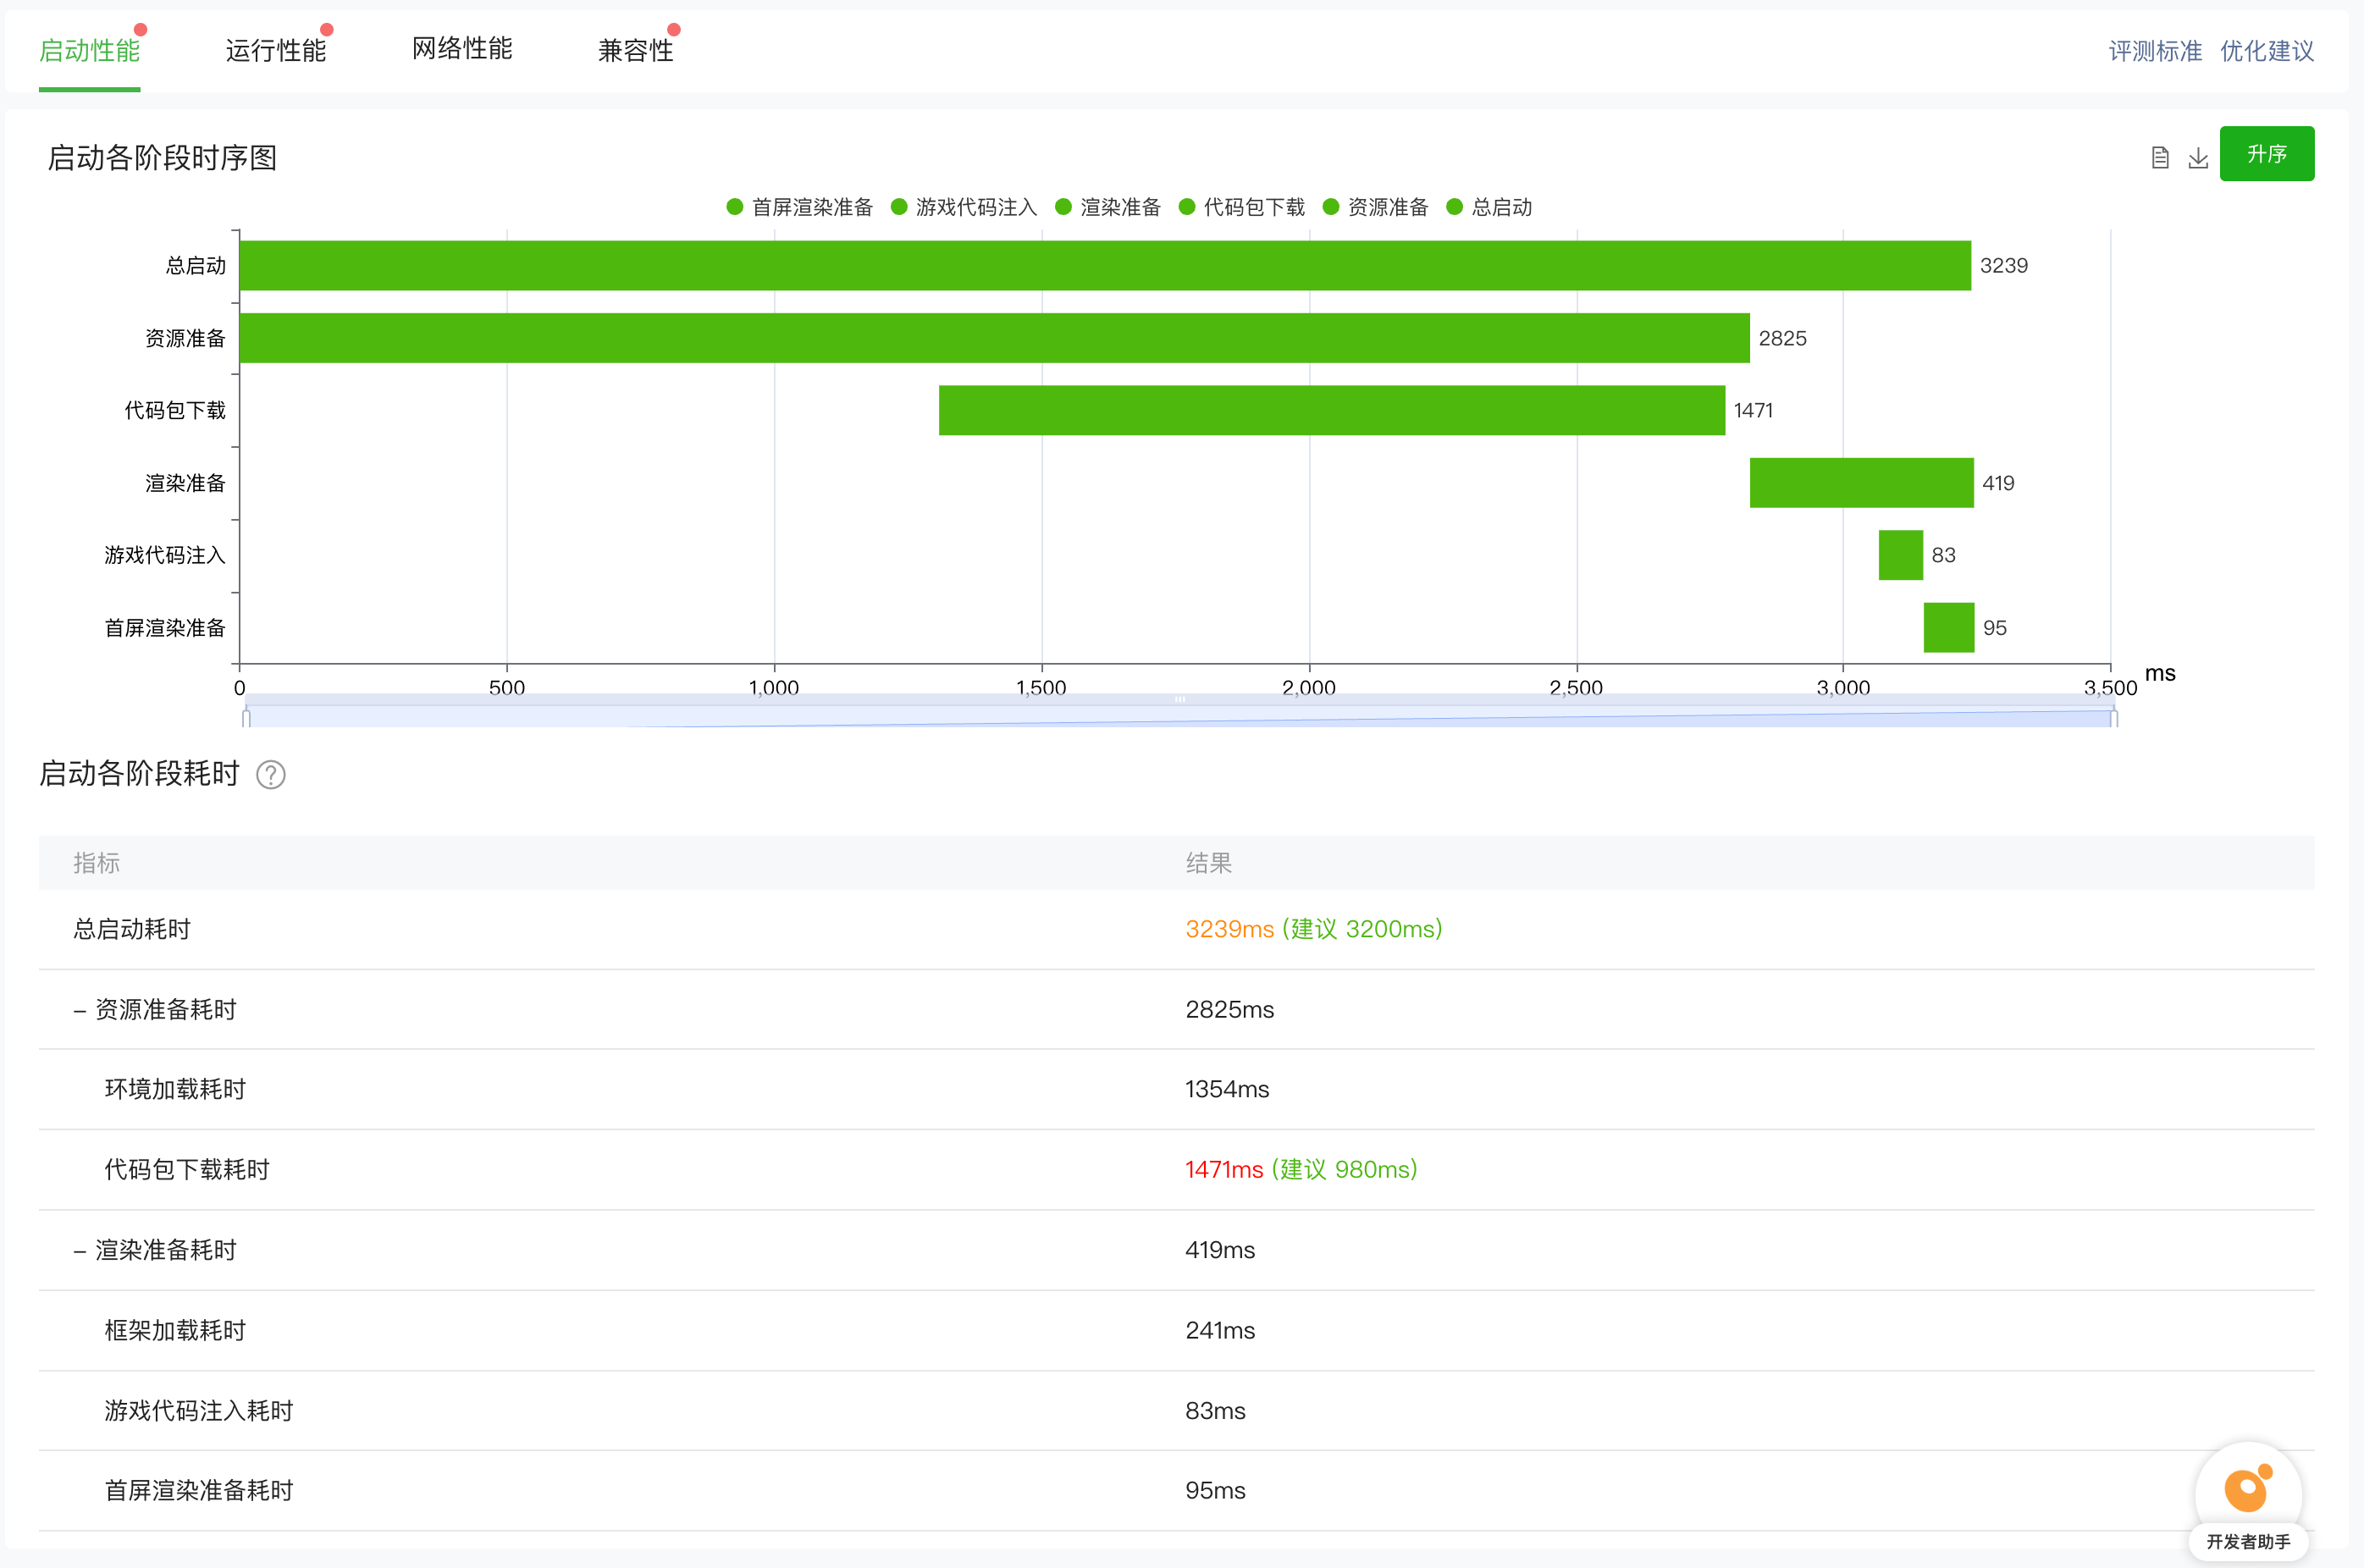The width and height of the screenshot is (2364, 1568).
Task: Click the 2825ms result value
Action: 1230,1010
